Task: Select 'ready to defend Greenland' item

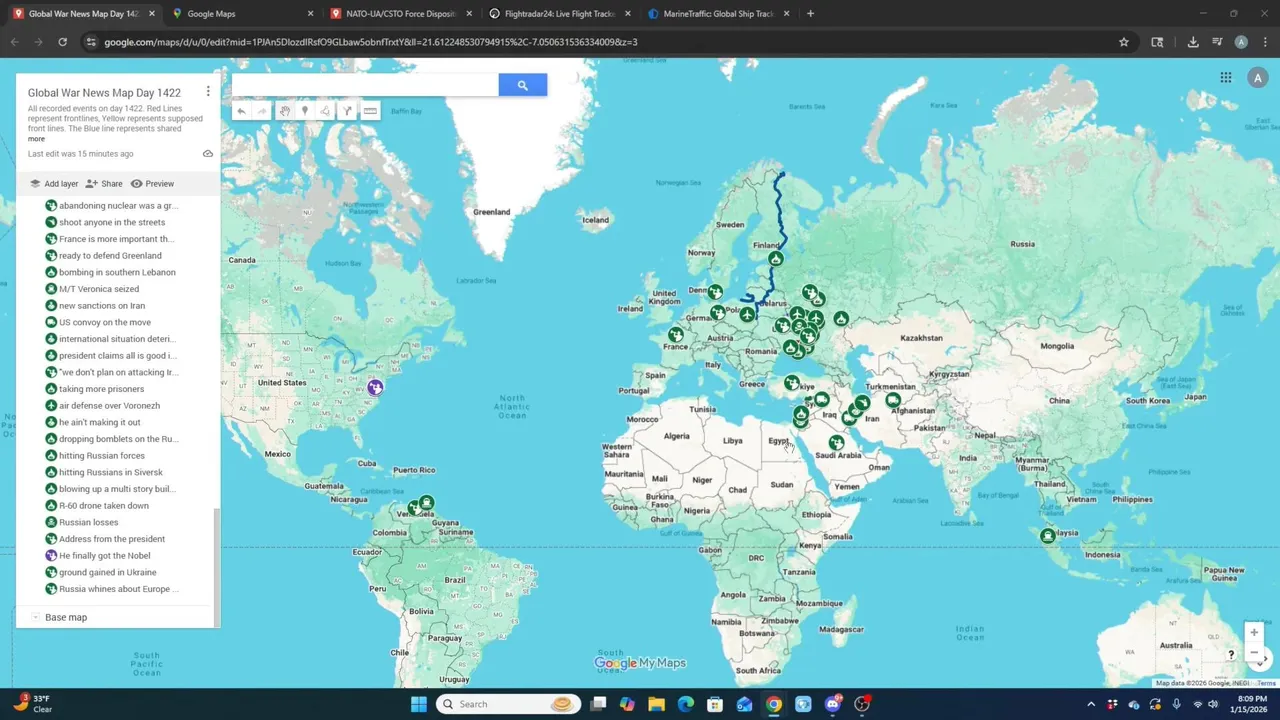Action: tap(110, 256)
